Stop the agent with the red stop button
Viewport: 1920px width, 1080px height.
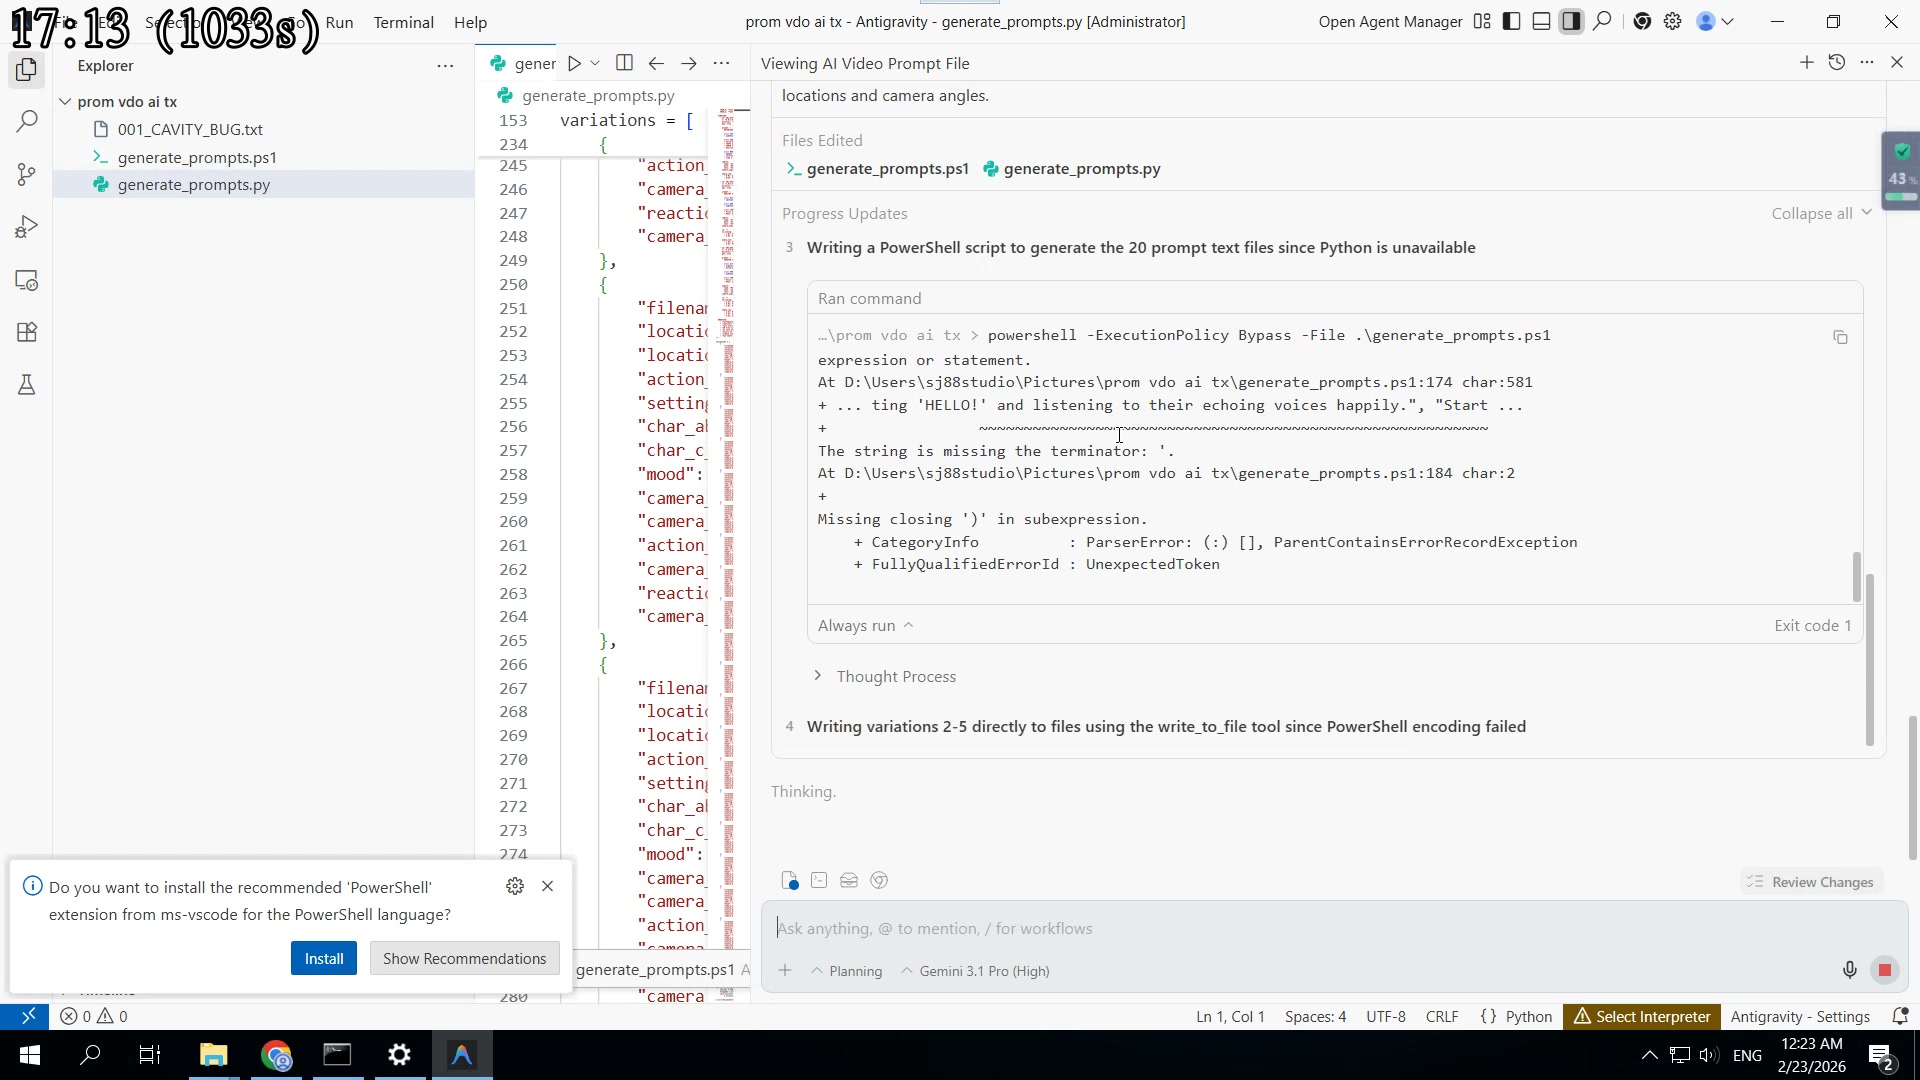(1885, 970)
